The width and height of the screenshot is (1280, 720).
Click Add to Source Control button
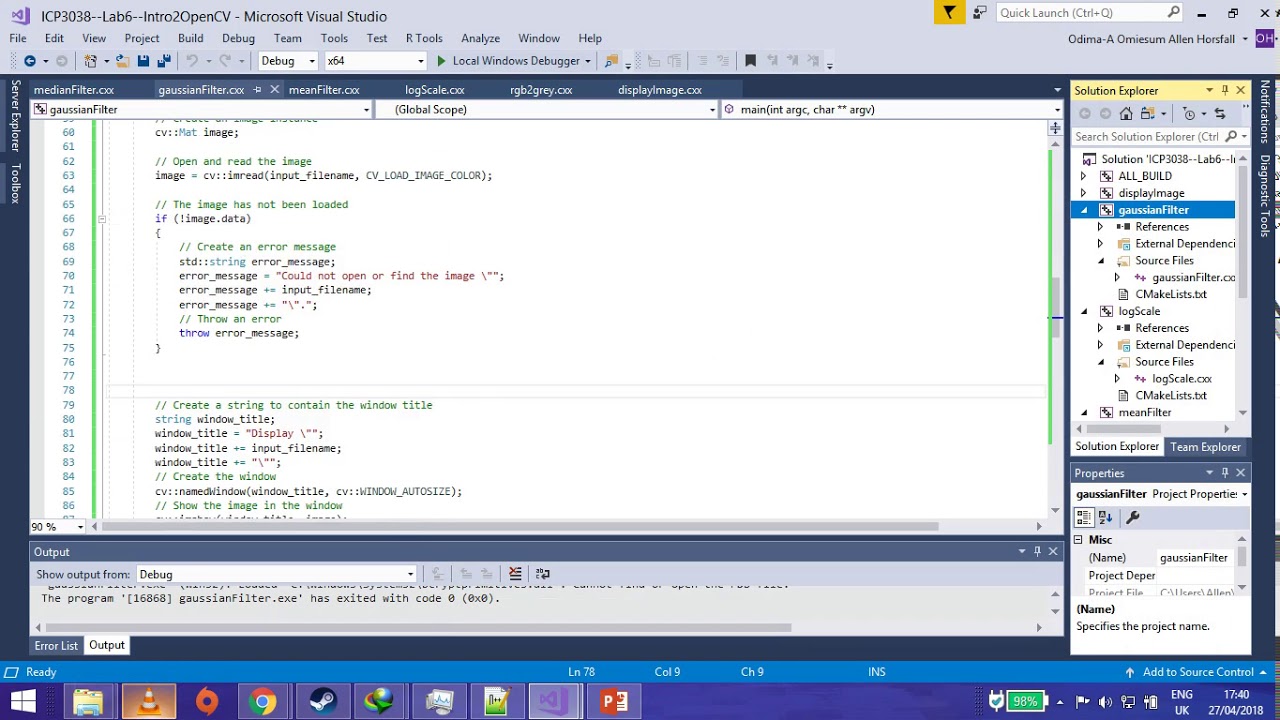click(x=1198, y=672)
